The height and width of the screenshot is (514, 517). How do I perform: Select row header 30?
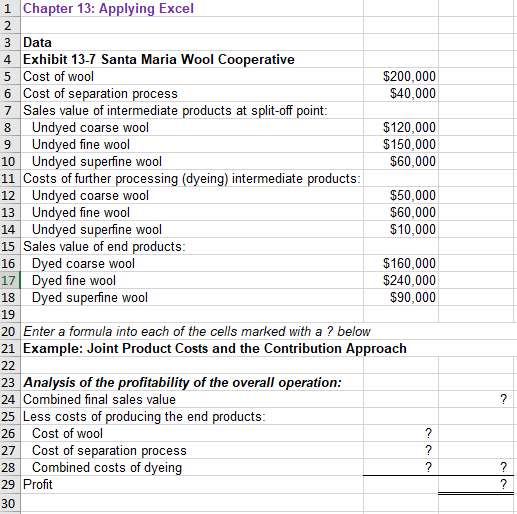coord(10,503)
